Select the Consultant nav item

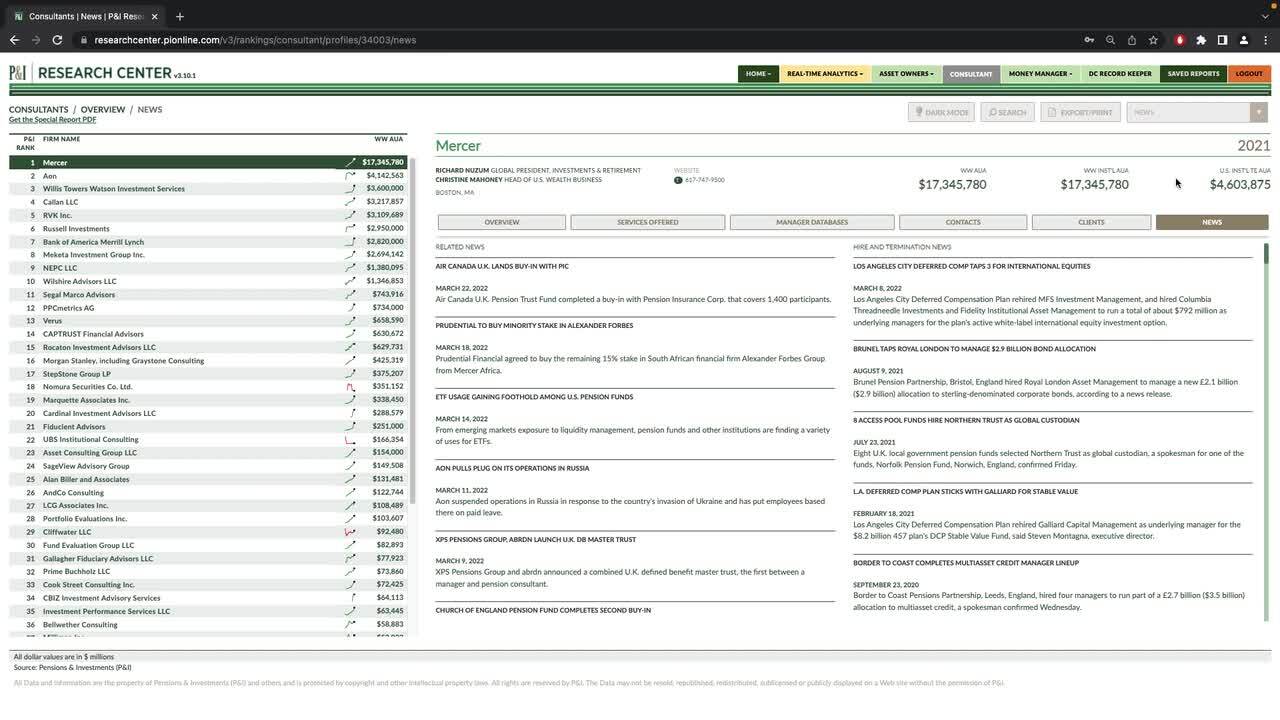tap(971, 74)
